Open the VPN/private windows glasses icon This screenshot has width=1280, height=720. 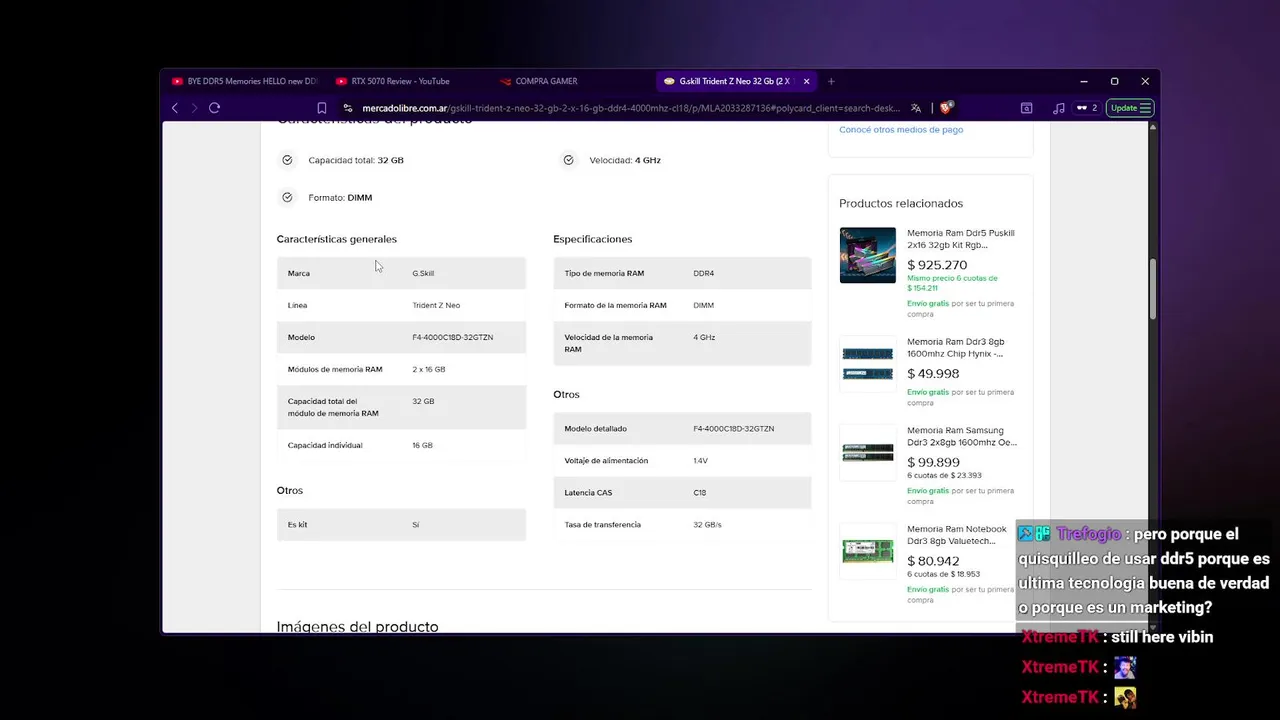(x=1086, y=108)
